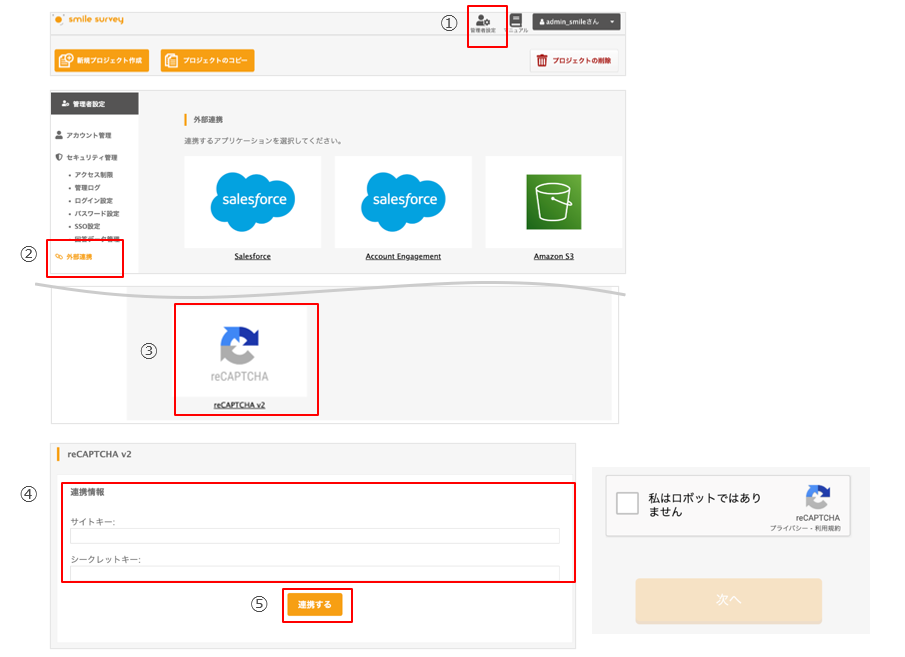The image size is (905, 657).
Task: Click the reCAPTCHA v2 panel heading
Action: tap(99, 454)
